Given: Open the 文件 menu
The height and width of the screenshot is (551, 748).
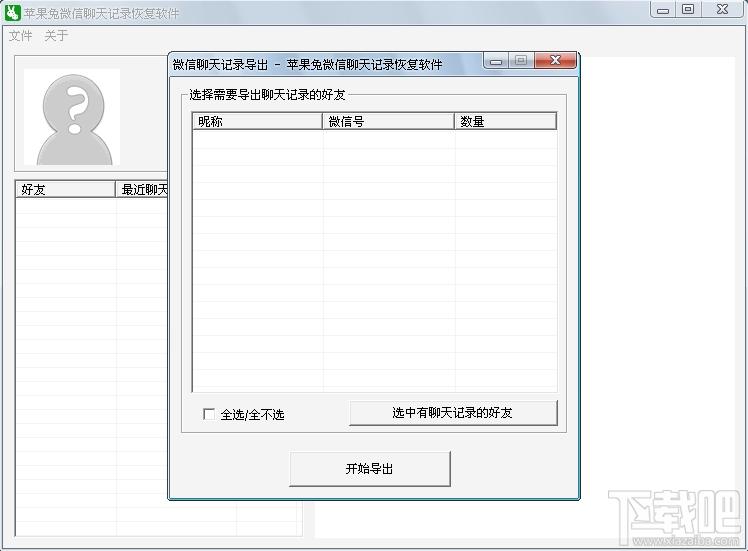Looking at the screenshot, I should [21, 36].
